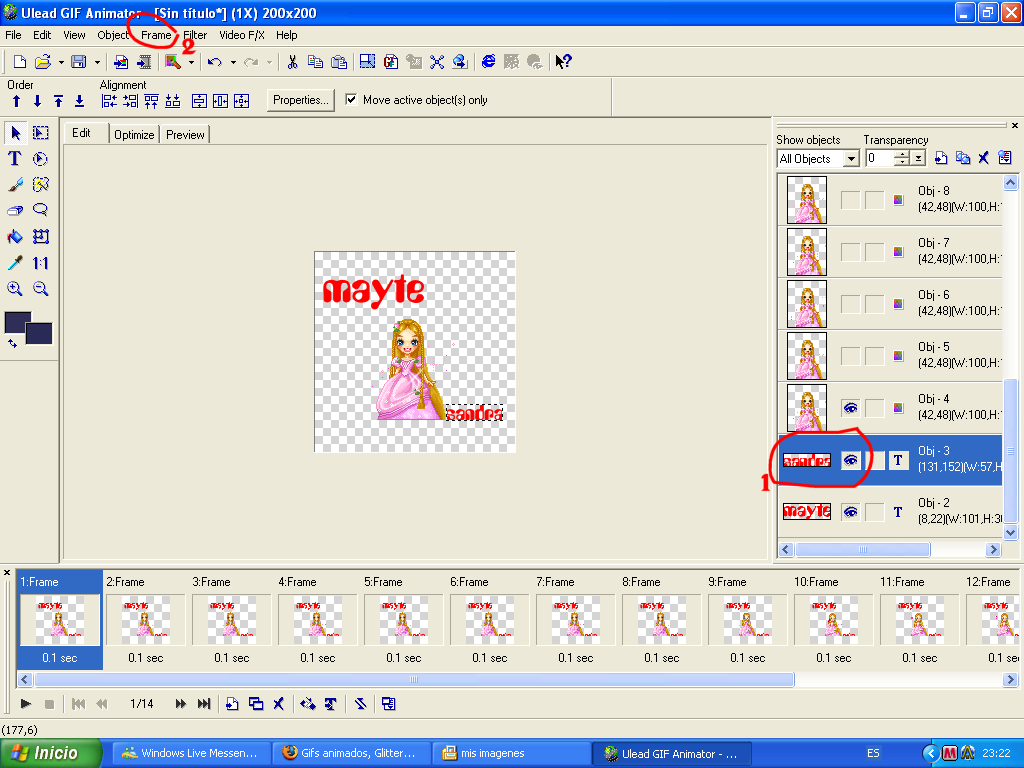Switch to Windows Live Messenger in taskbar
This screenshot has height=768, width=1024.
[x=193, y=753]
